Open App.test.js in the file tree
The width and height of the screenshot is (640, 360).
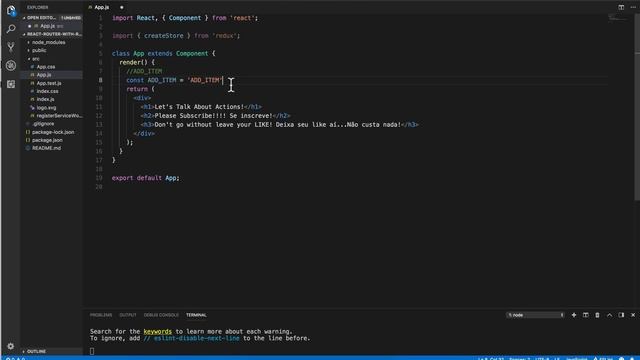click(x=49, y=83)
